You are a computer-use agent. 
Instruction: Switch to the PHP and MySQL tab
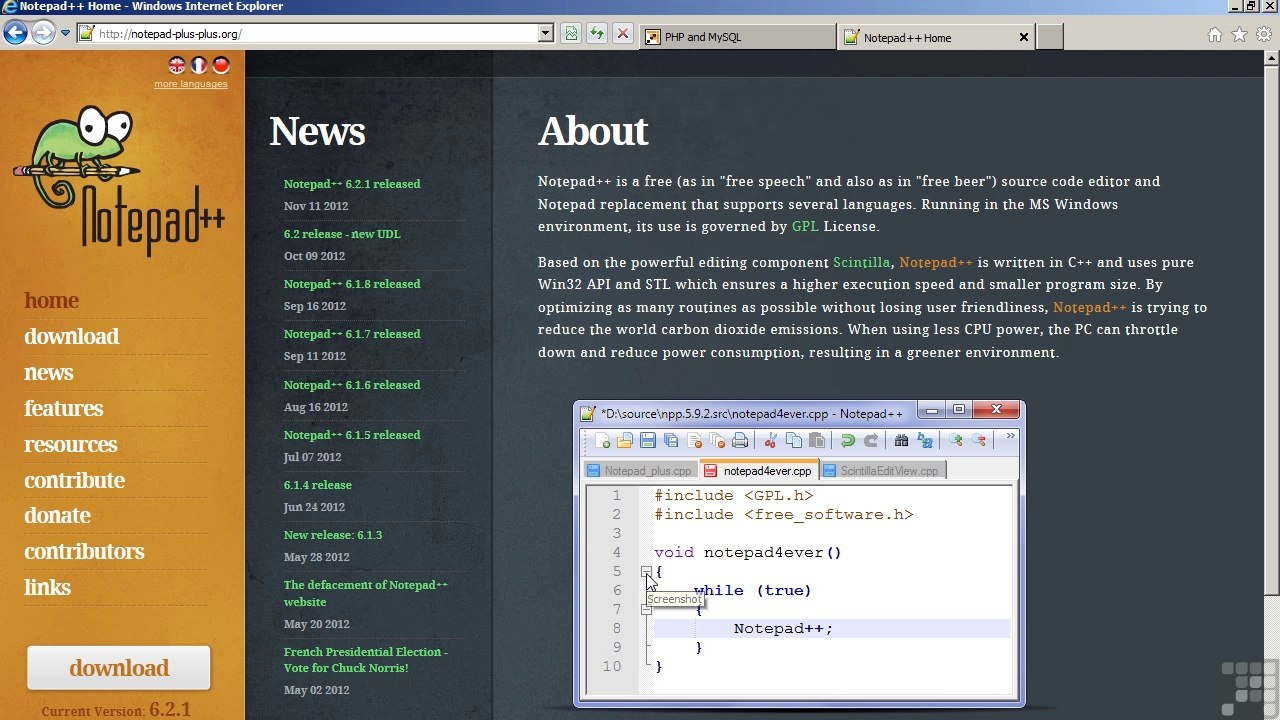pyautogui.click(x=738, y=37)
